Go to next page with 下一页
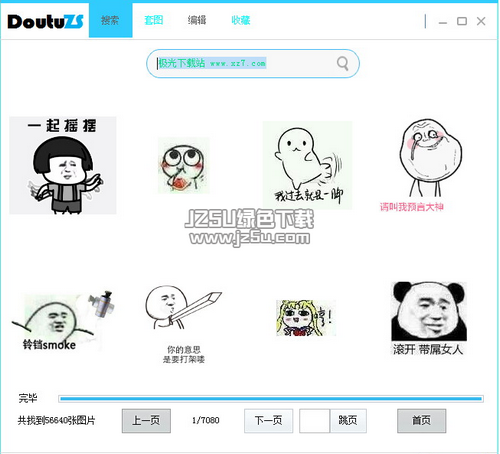Image resolution: width=500 pixels, height=454 pixels. [x=268, y=421]
